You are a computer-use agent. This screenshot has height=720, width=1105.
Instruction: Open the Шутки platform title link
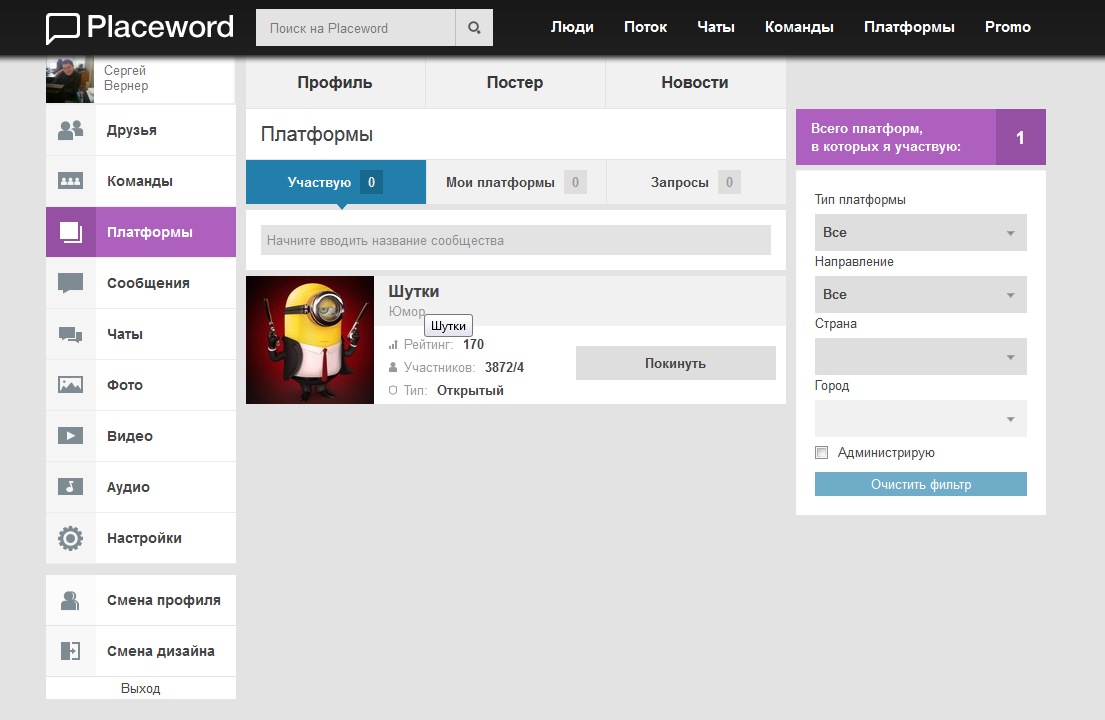(414, 292)
